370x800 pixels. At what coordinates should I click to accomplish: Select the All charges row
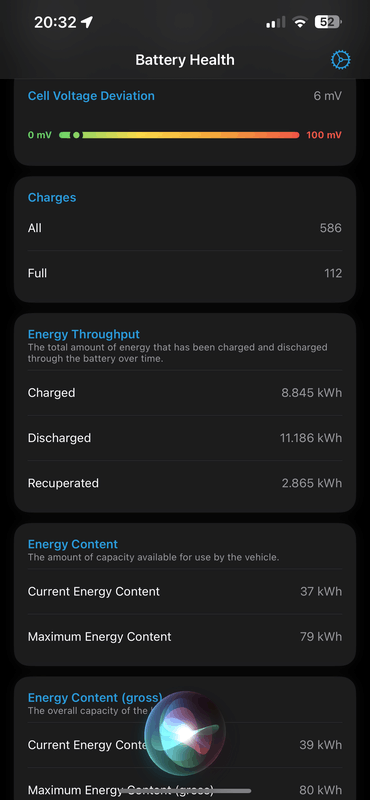[185, 228]
